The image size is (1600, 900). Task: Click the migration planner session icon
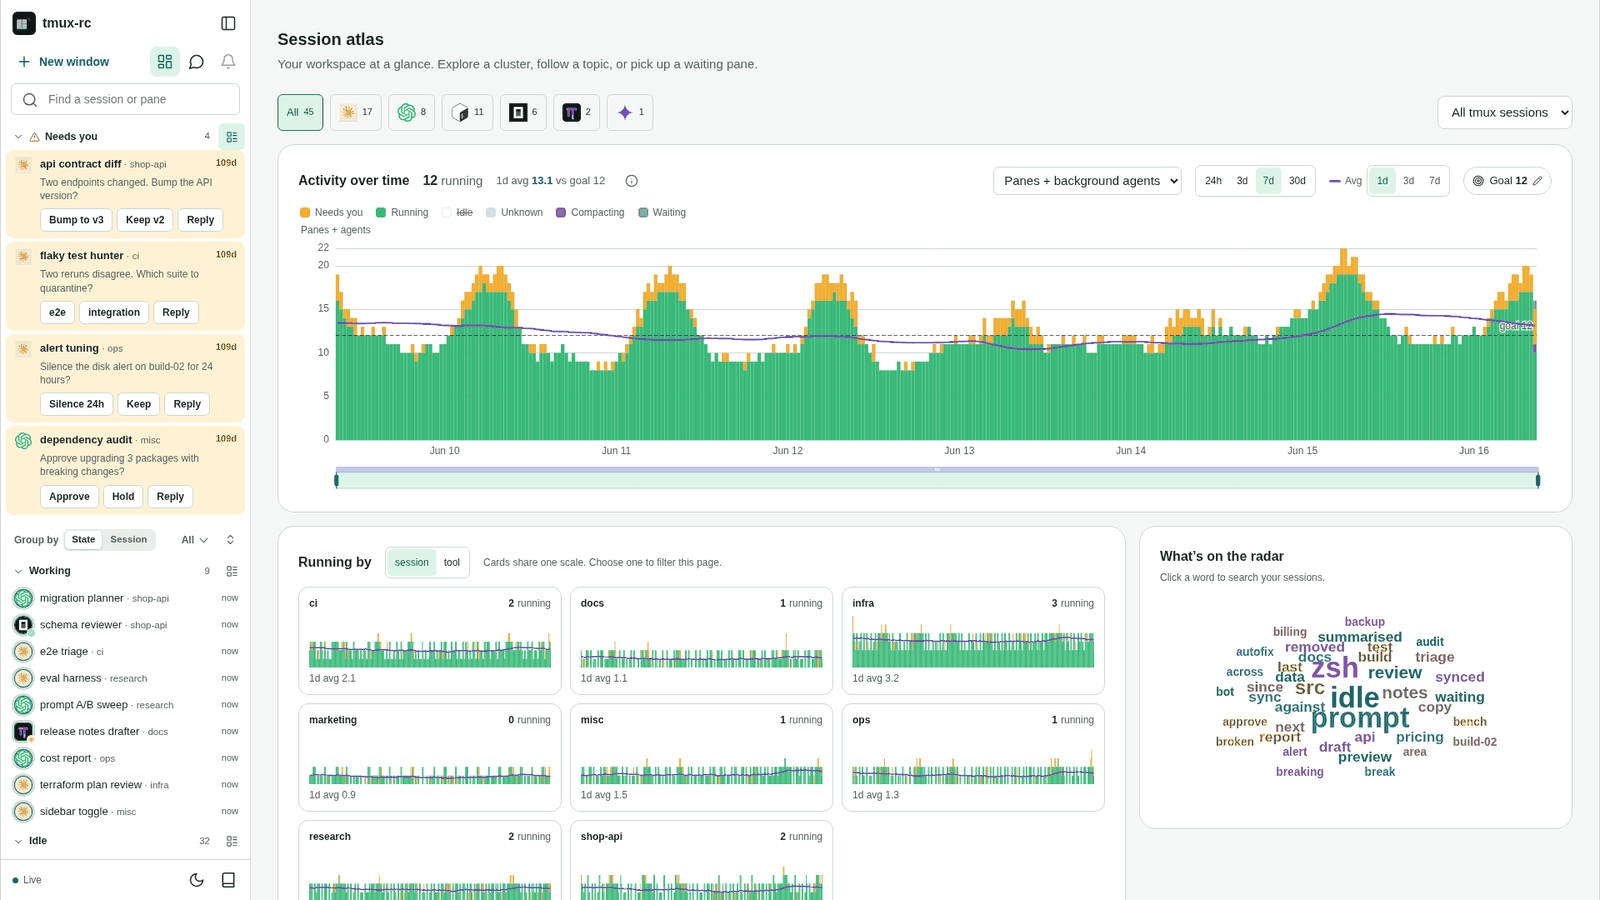[23, 598]
